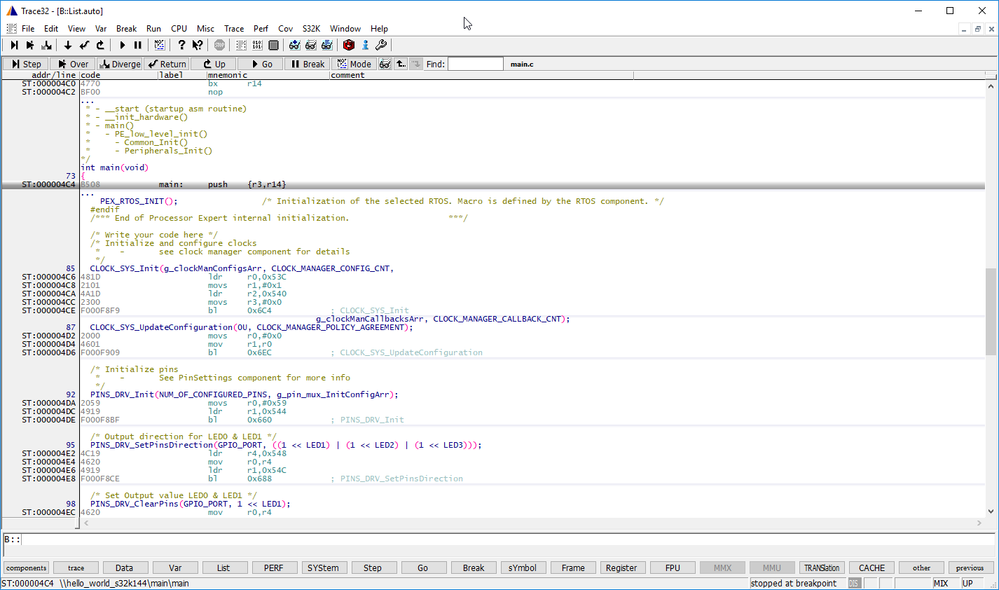The image size is (999, 590).
Task: Click the down-arrow step-into icon
Action: 68,45
